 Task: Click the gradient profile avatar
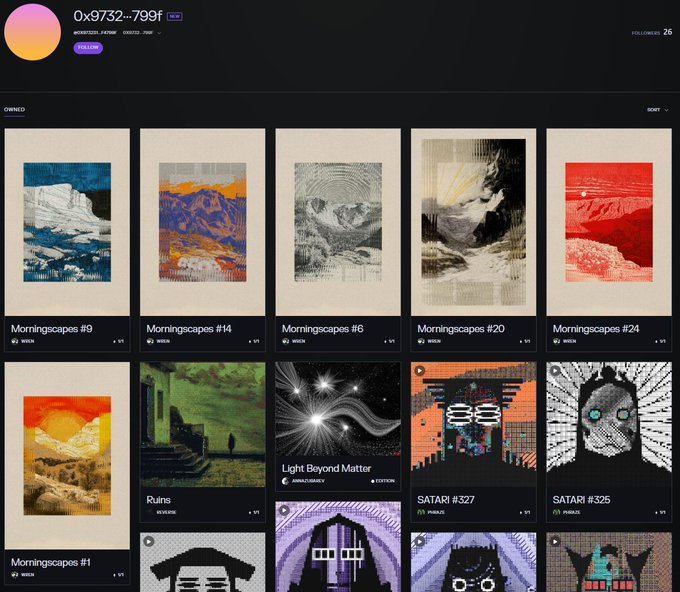tap(33, 32)
